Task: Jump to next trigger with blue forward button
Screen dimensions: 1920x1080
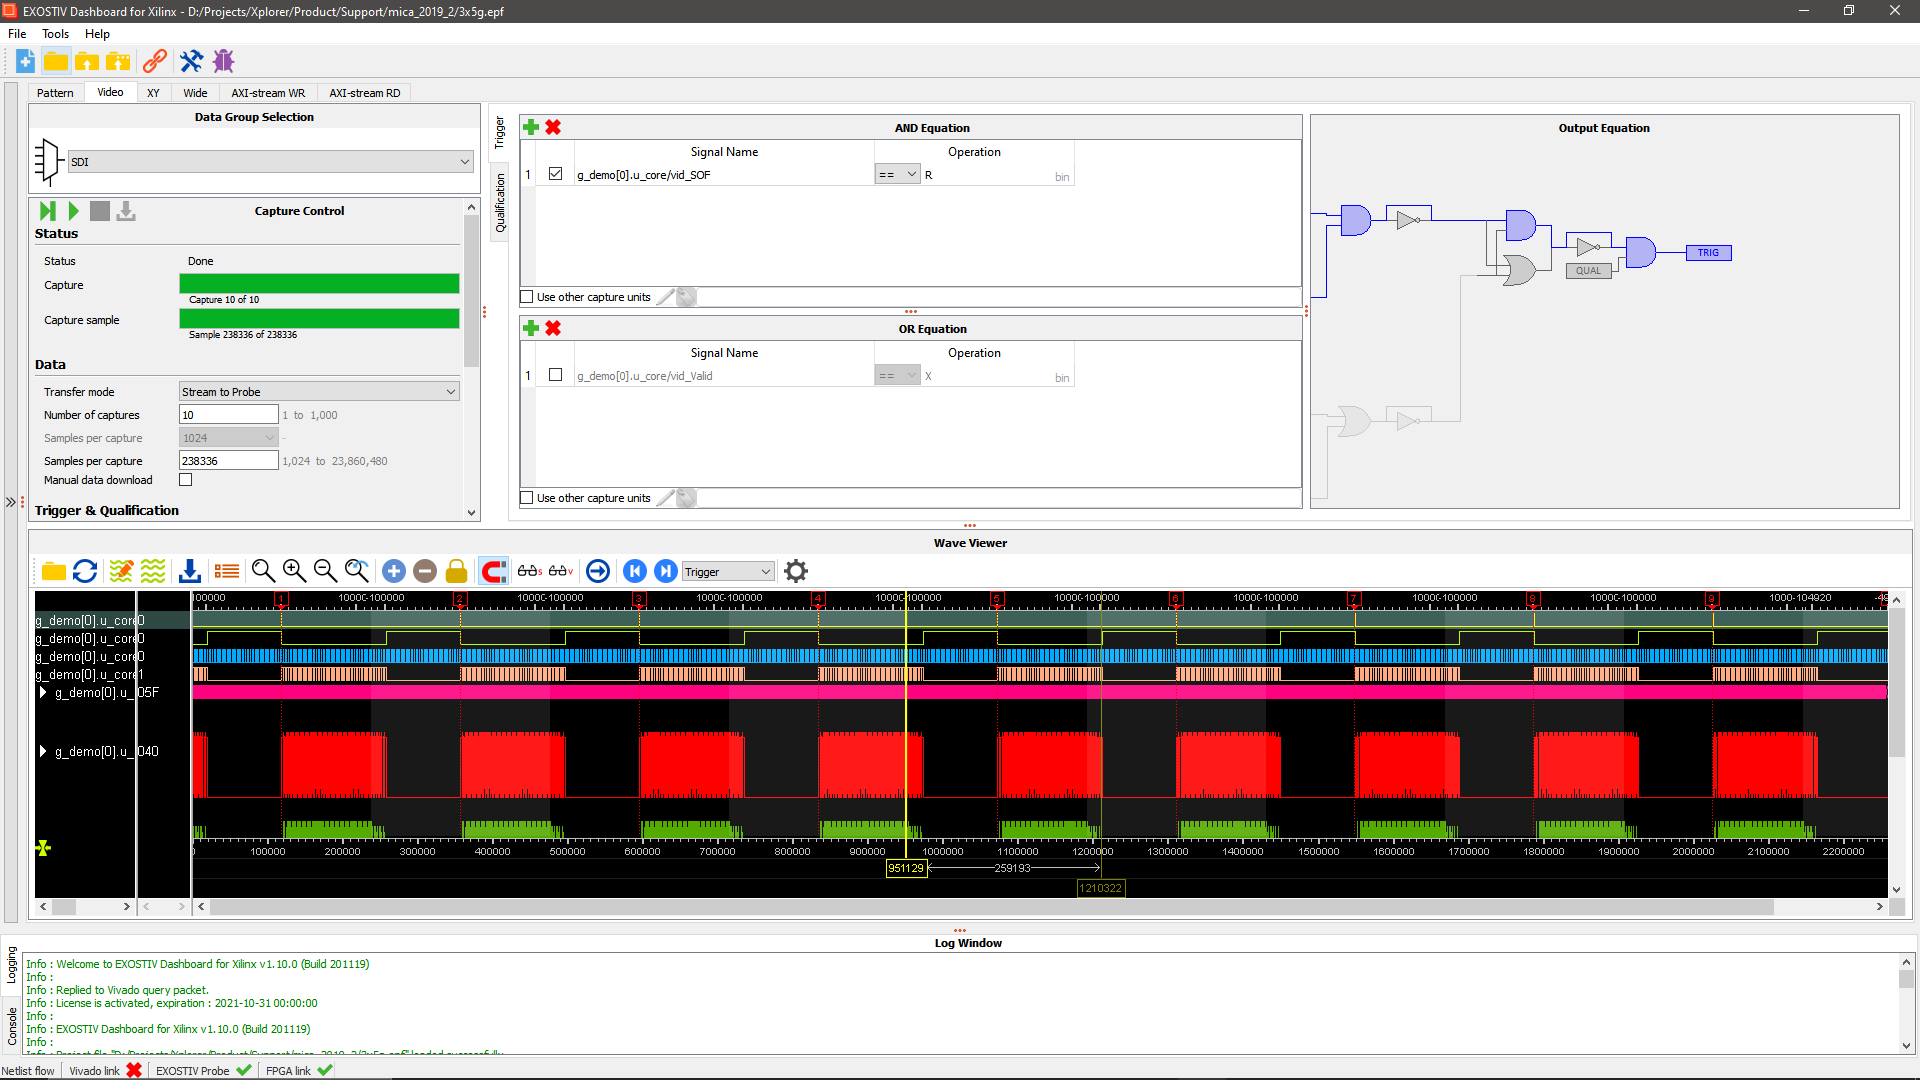Action: coord(666,571)
